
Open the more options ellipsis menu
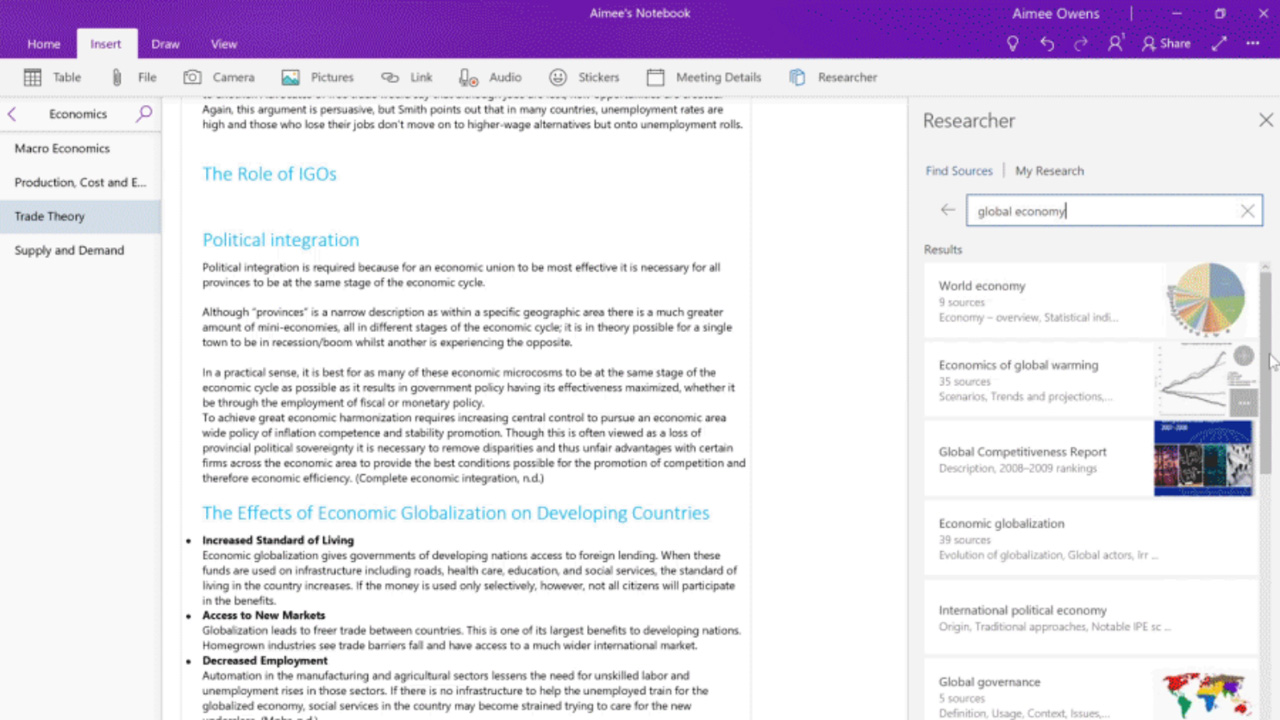[x=1253, y=43]
